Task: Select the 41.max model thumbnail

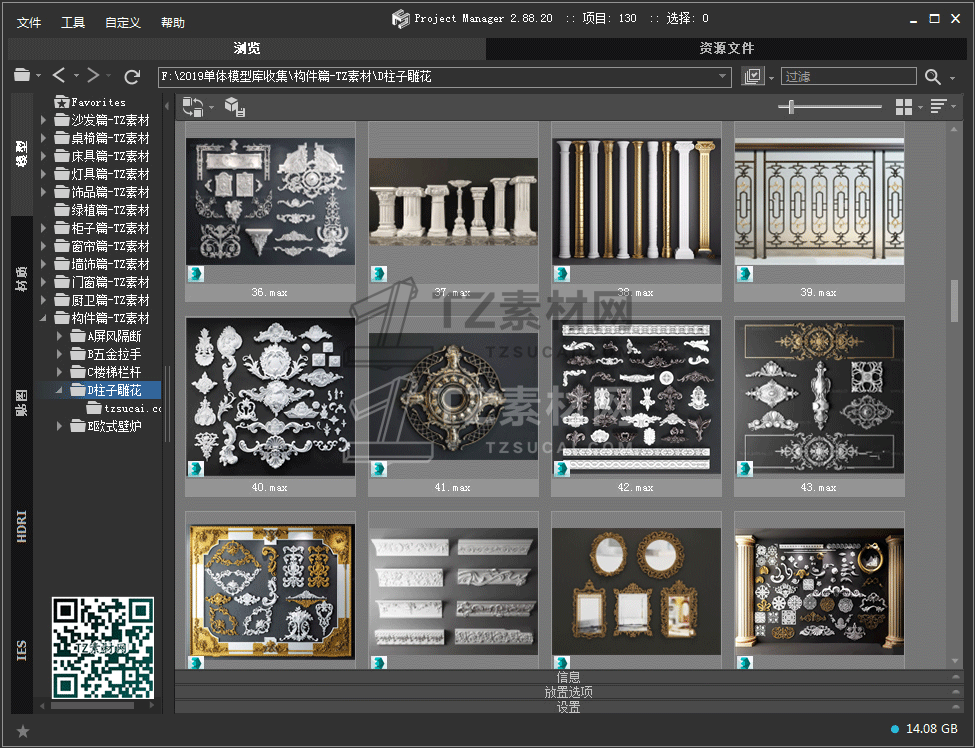Action: tap(453, 397)
